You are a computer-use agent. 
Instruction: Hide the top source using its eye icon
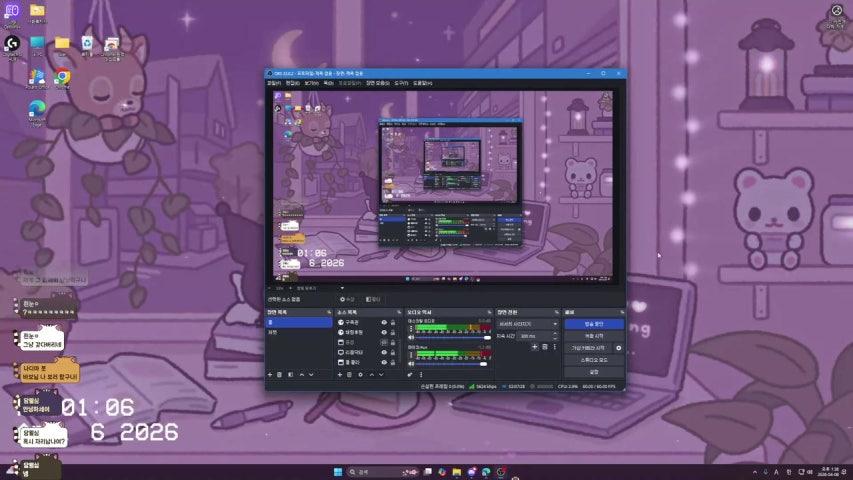point(384,323)
